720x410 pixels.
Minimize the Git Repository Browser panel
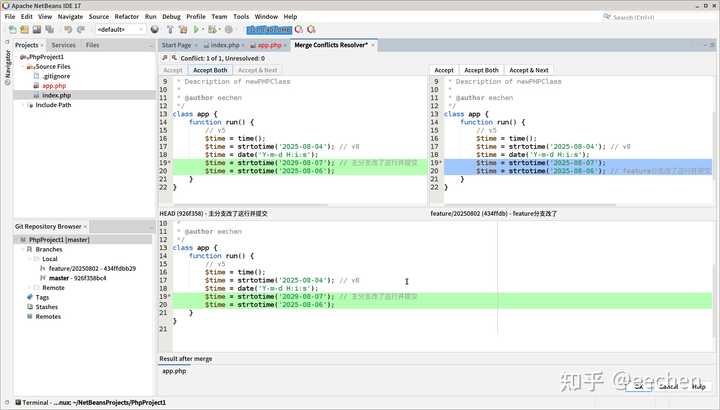pos(150,226)
